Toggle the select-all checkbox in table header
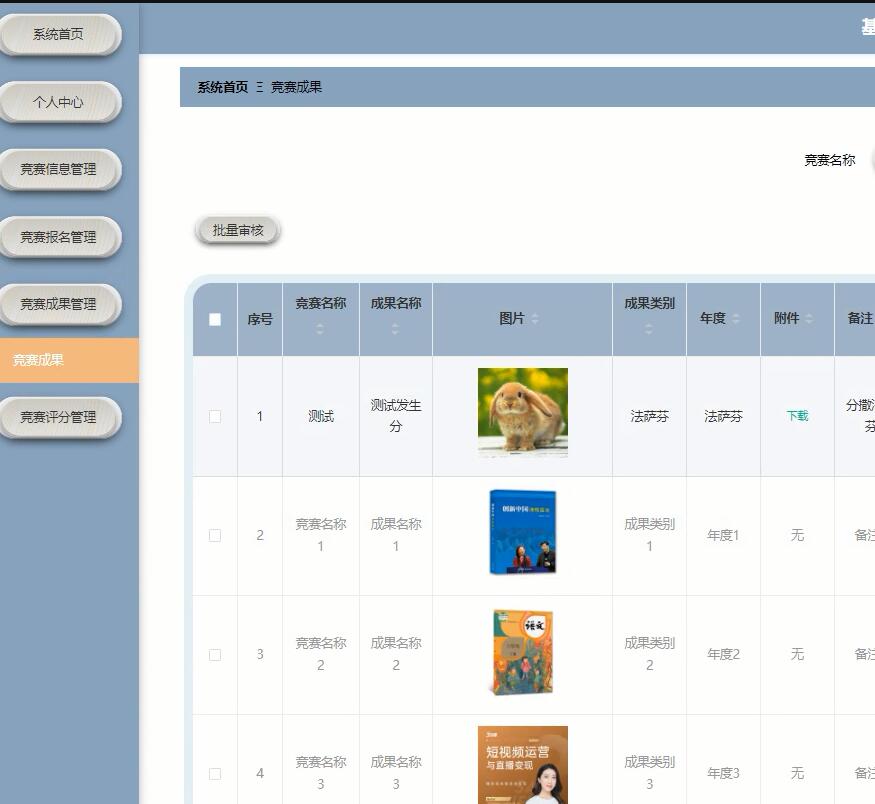 coord(215,319)
